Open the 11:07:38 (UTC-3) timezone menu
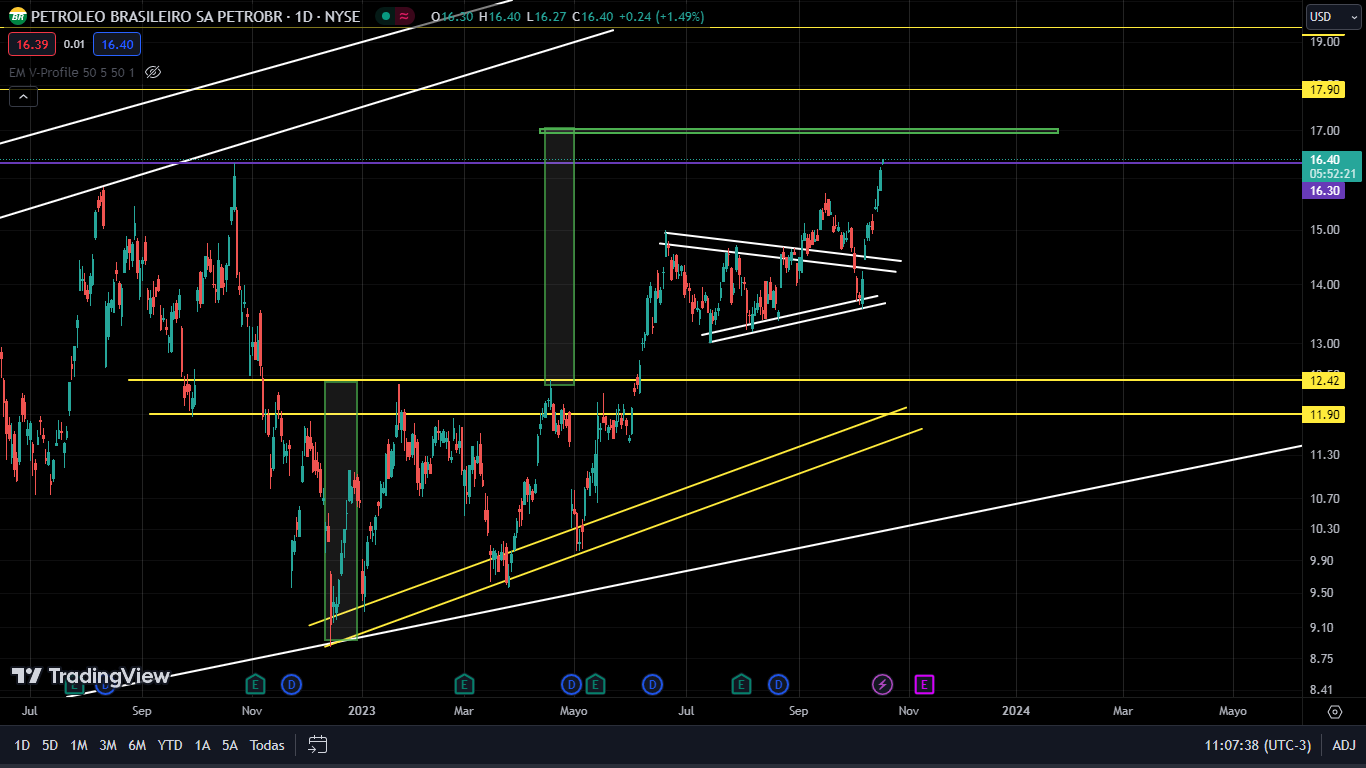 pos(1258,745)
